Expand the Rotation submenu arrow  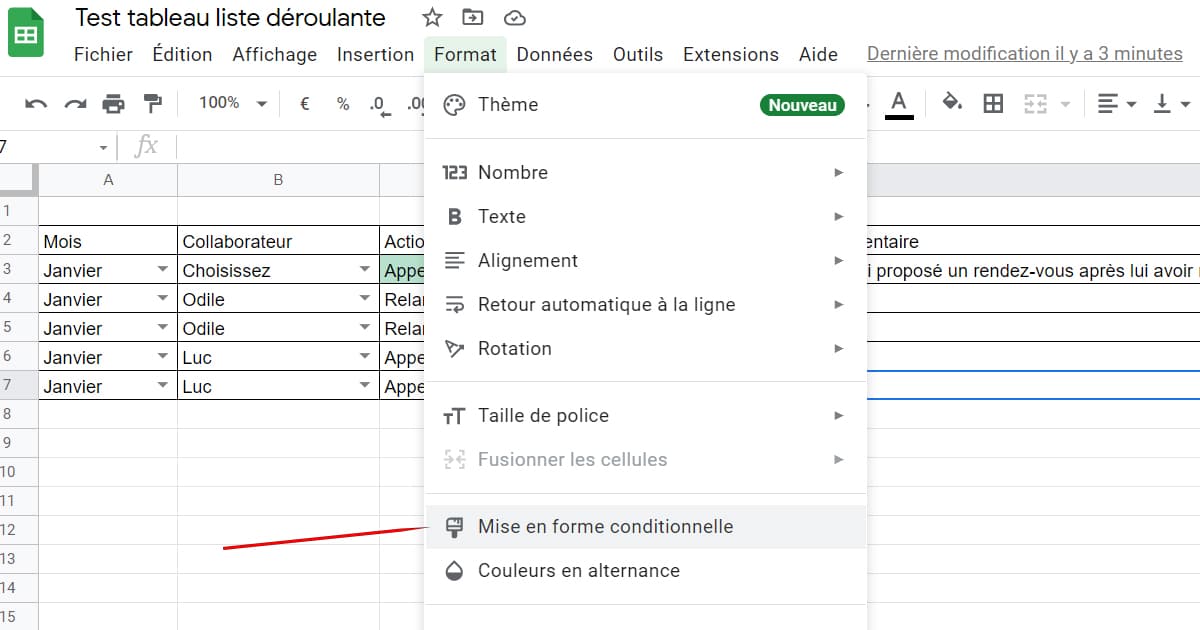839,349
